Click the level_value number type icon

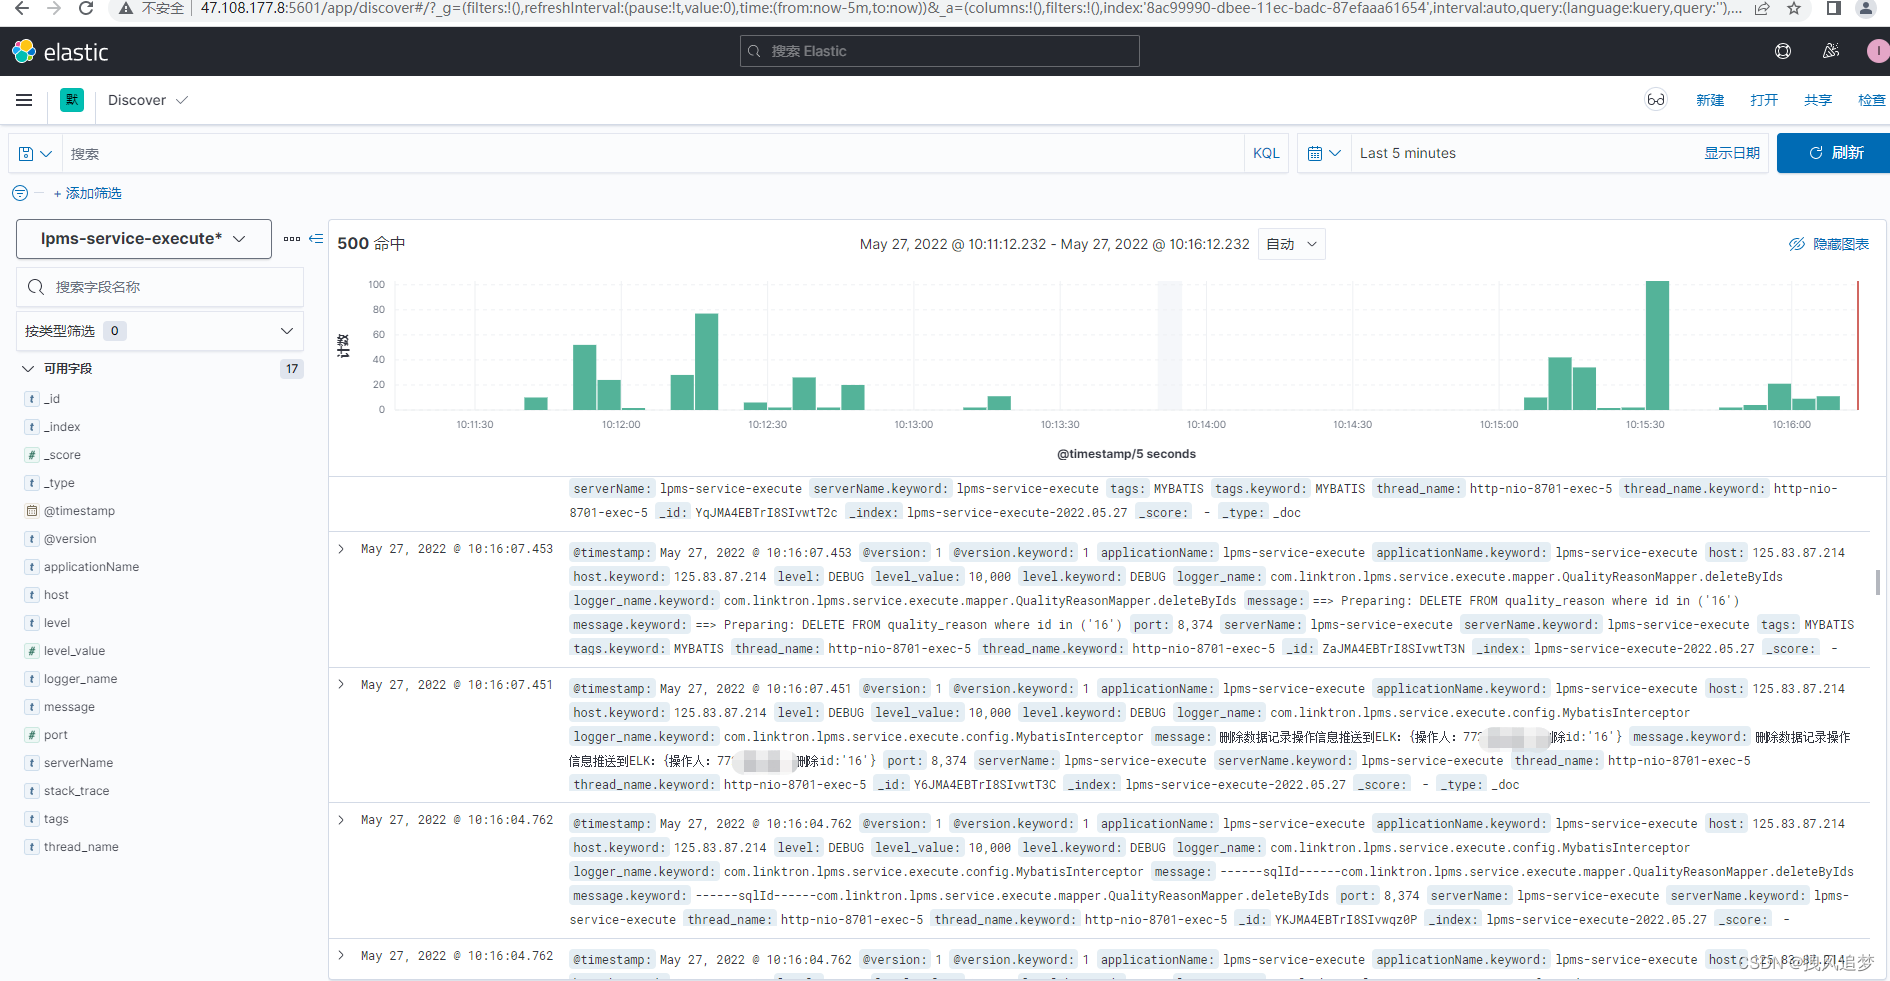point(32,651)
